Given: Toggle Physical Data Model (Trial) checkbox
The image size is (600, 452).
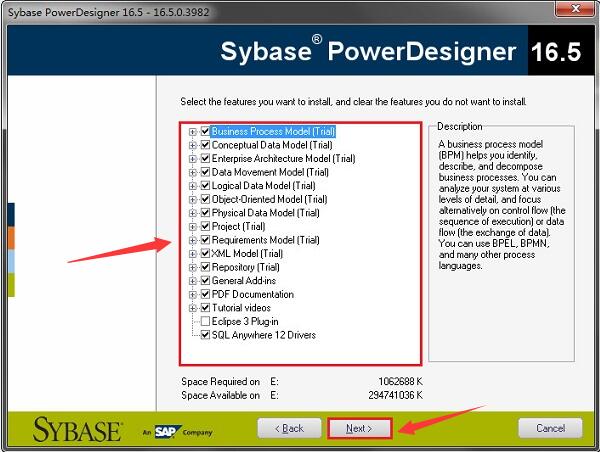Looking at the screenshot, I should coord(205,213).
